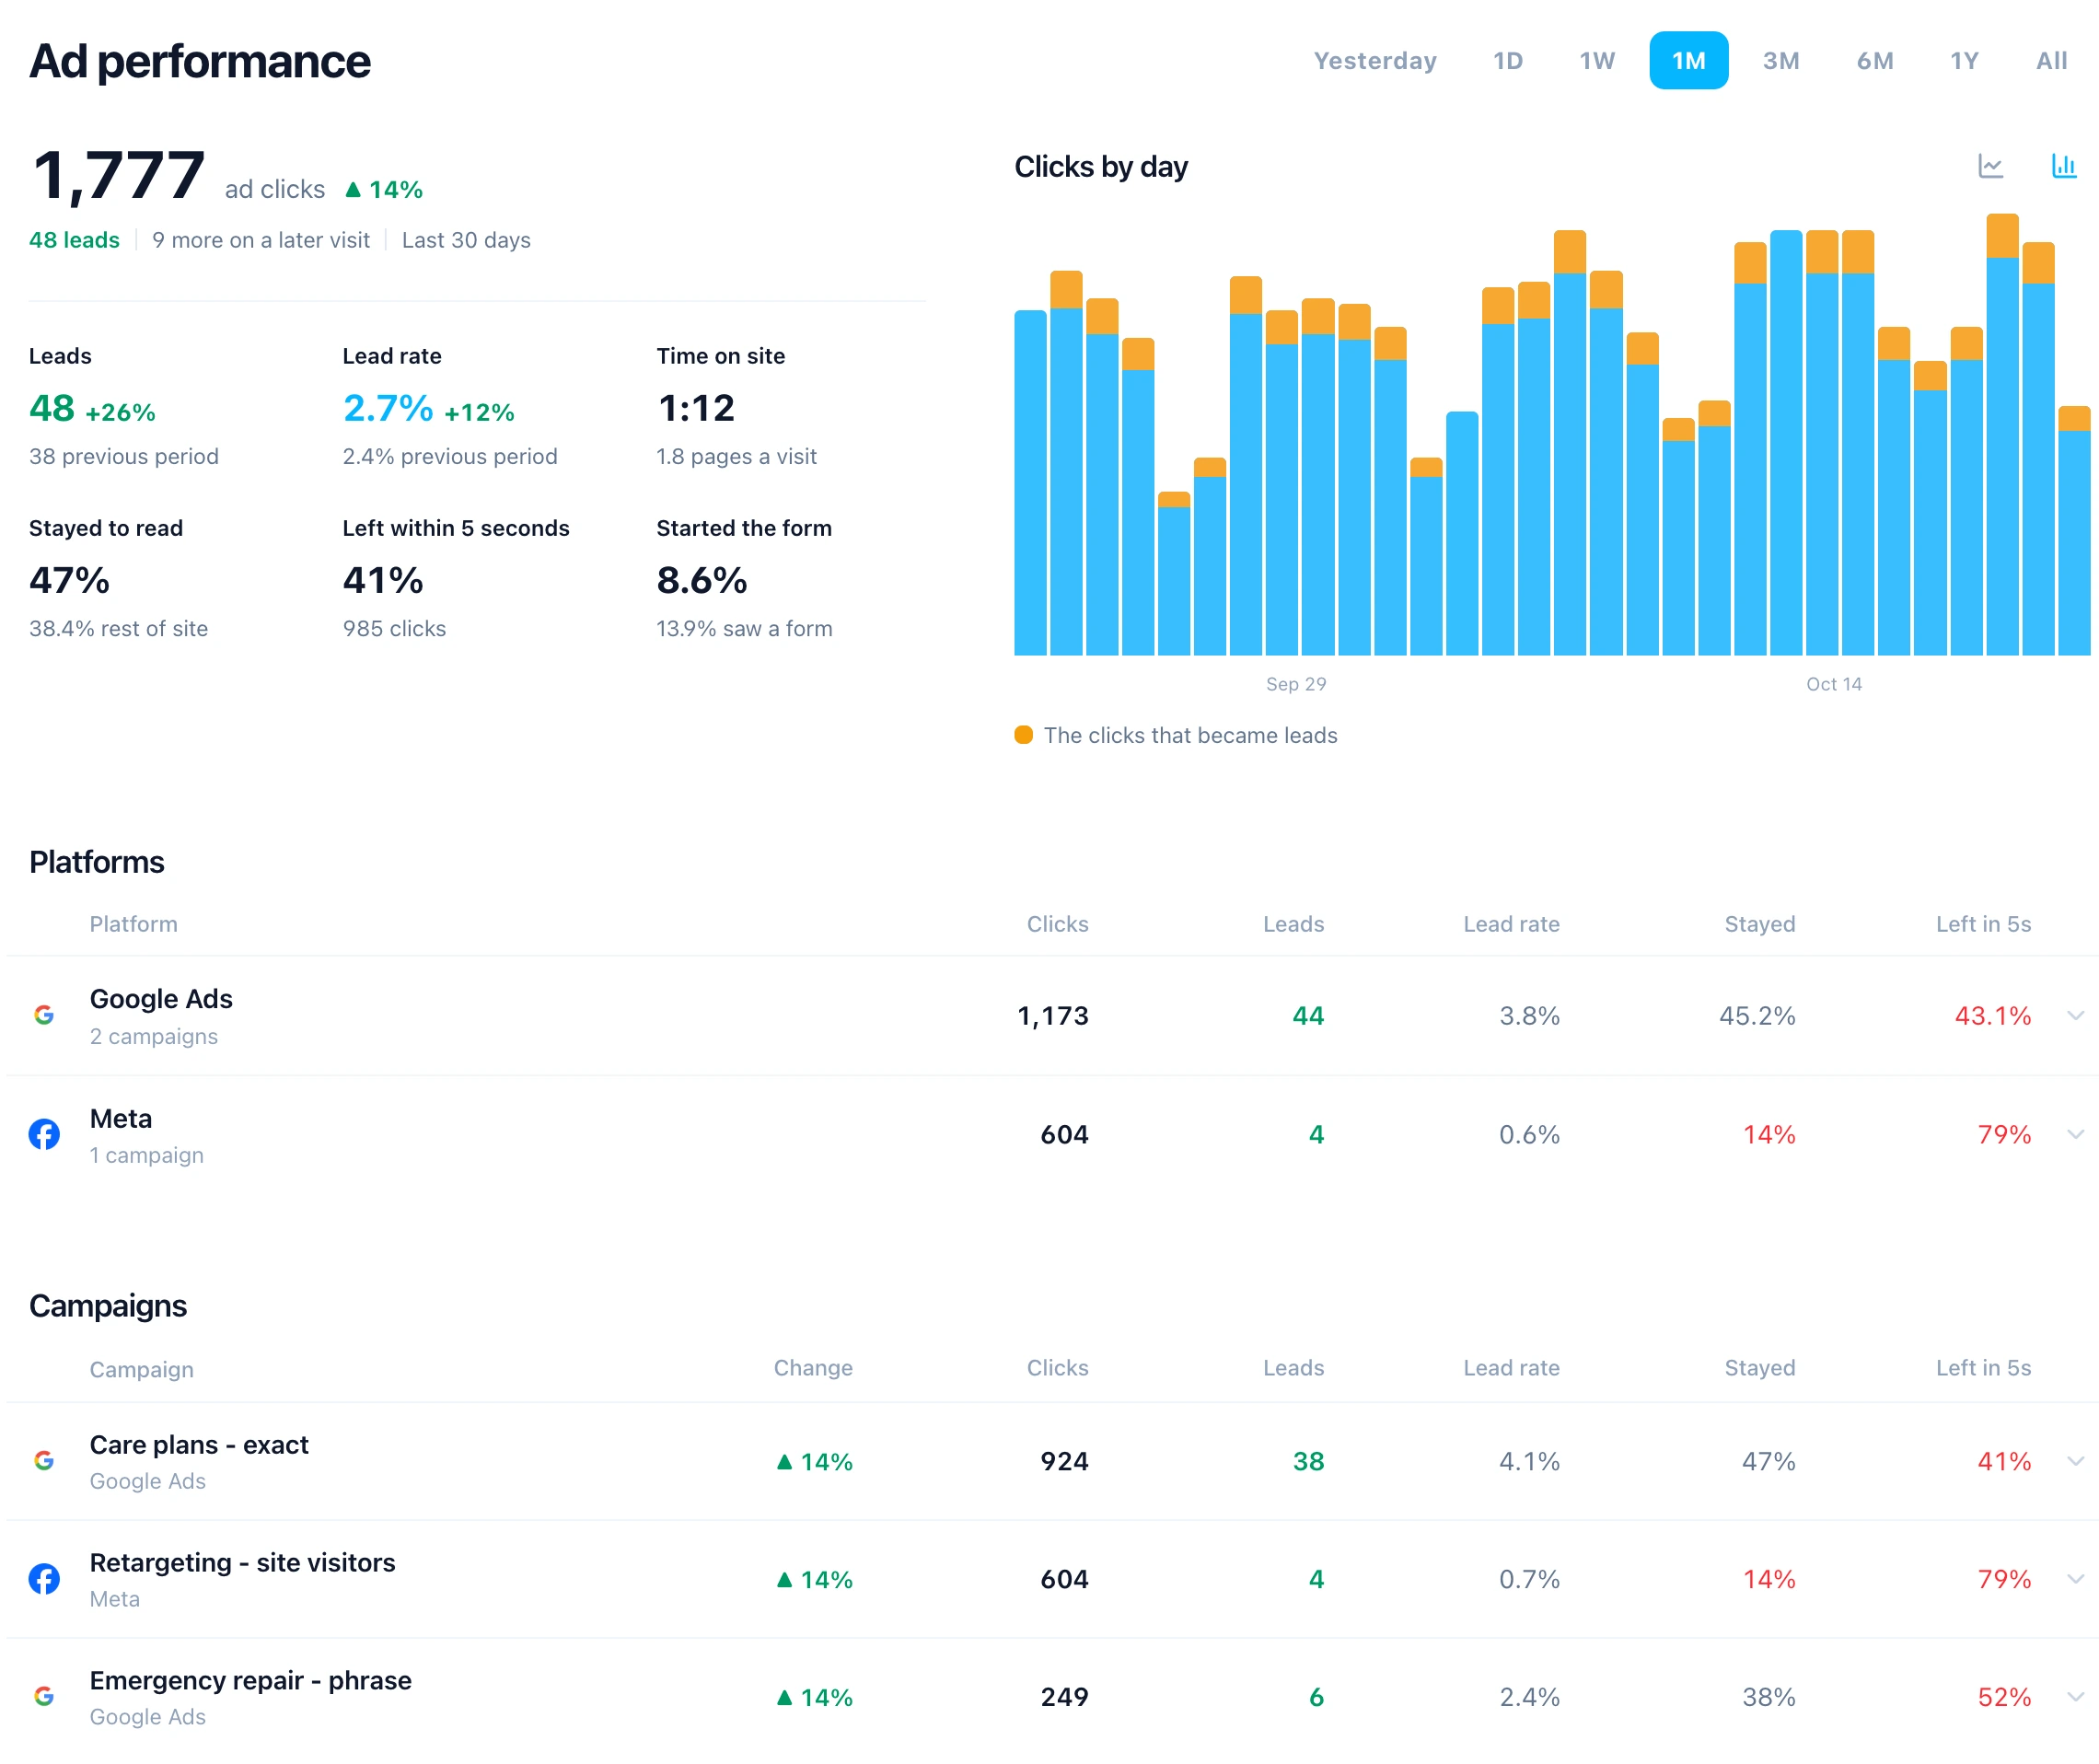Select the 1M time range

1688,61
